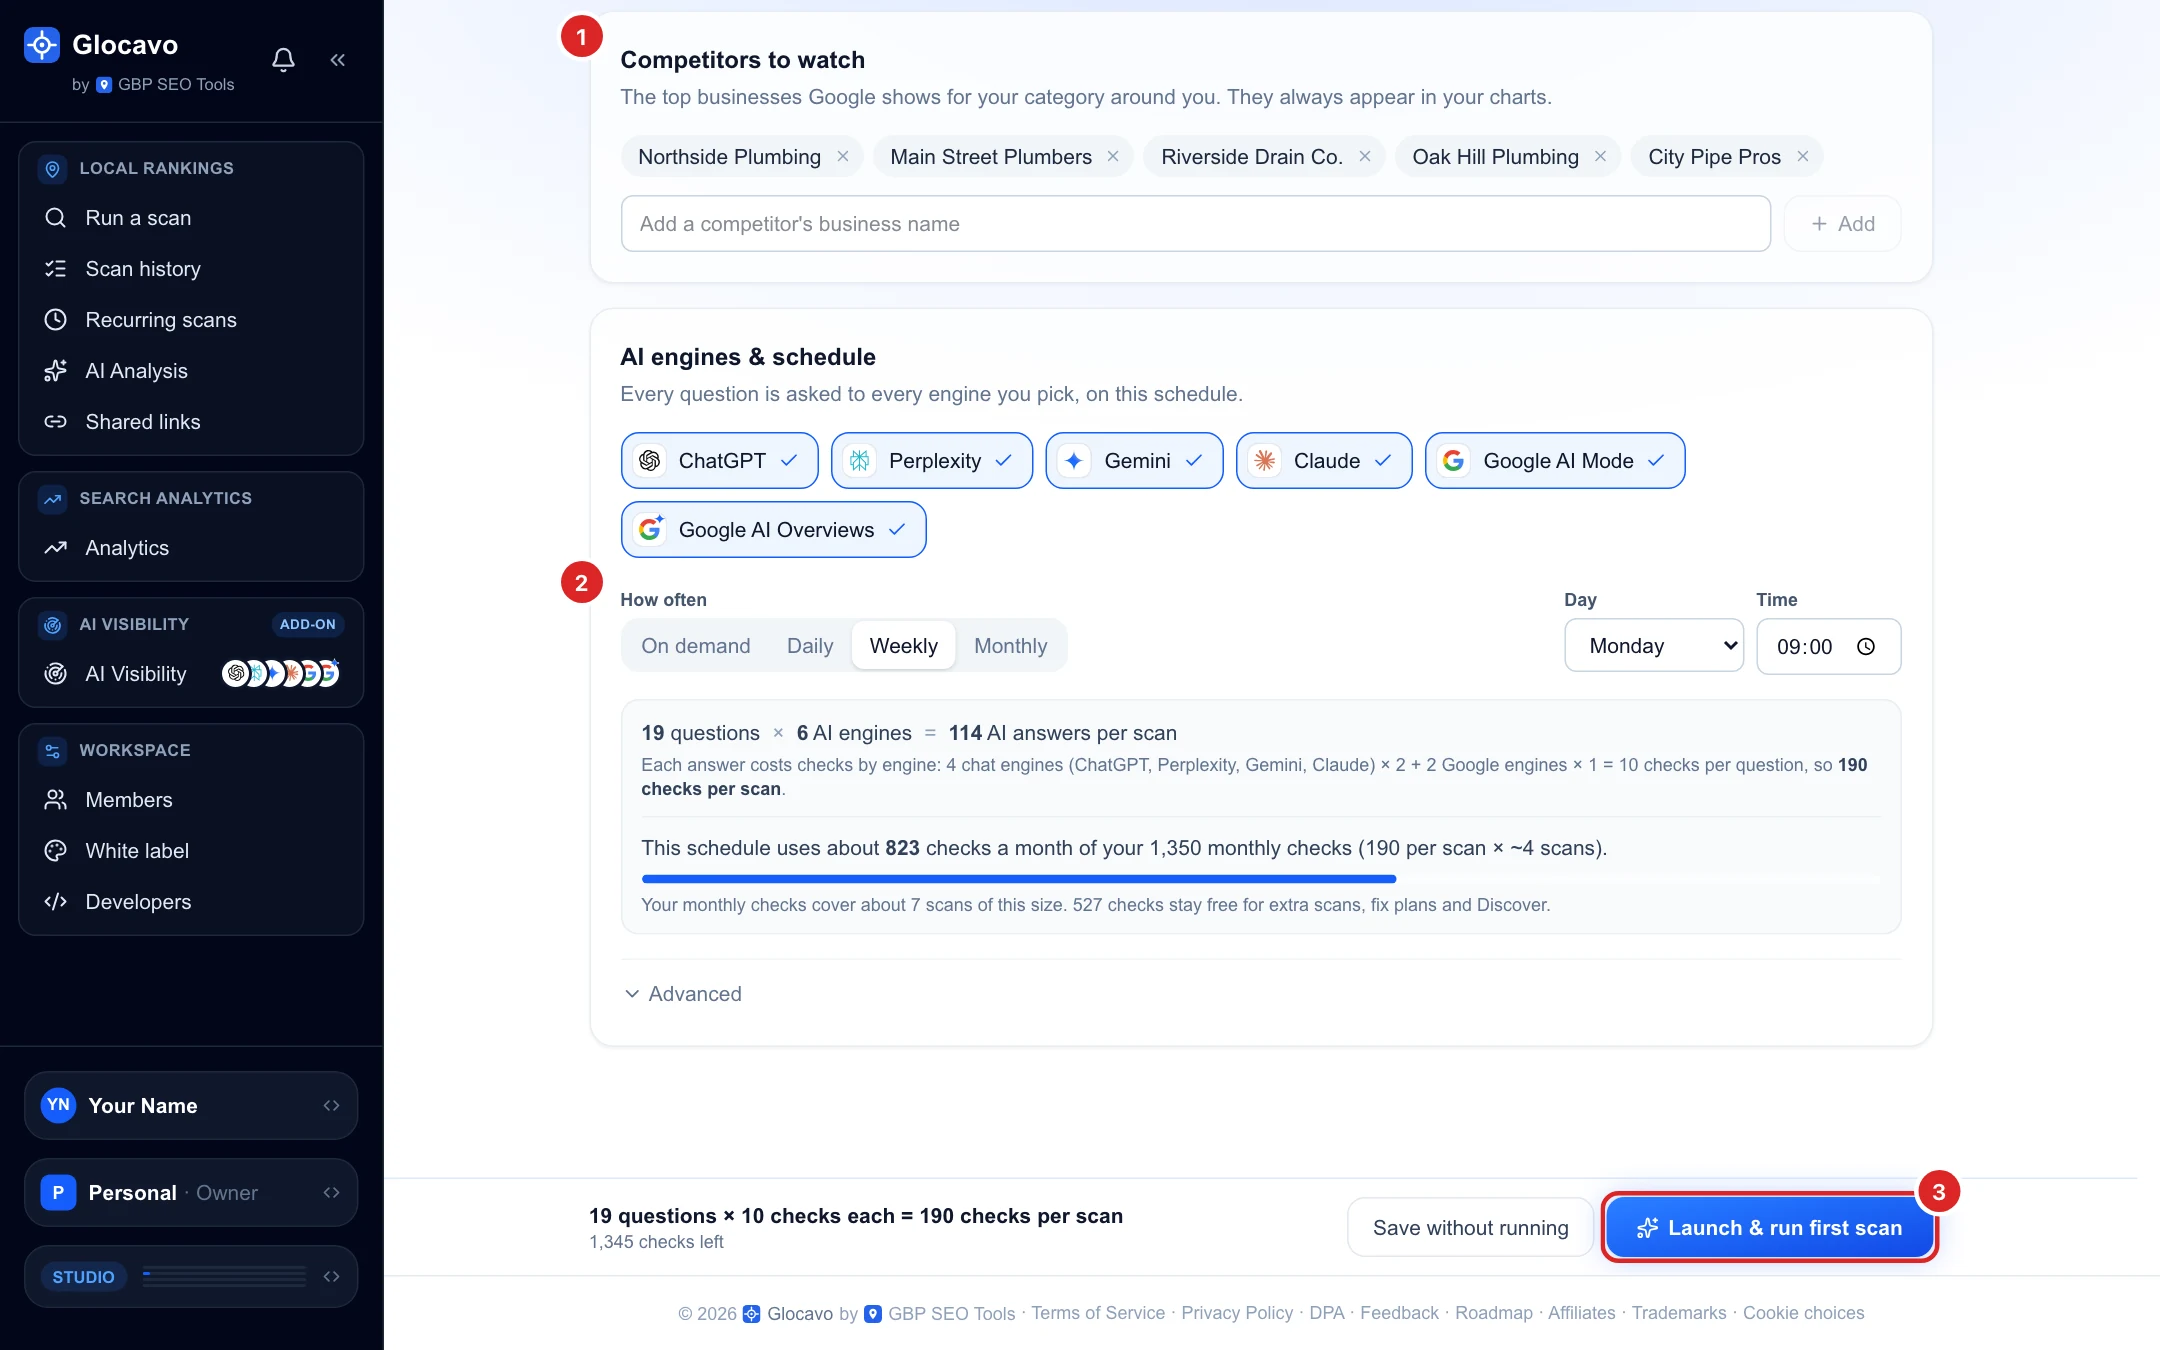Toggle Gemini engine selection
2160x1350 pixels.
pyautogui.click(x=1134, y=461)
